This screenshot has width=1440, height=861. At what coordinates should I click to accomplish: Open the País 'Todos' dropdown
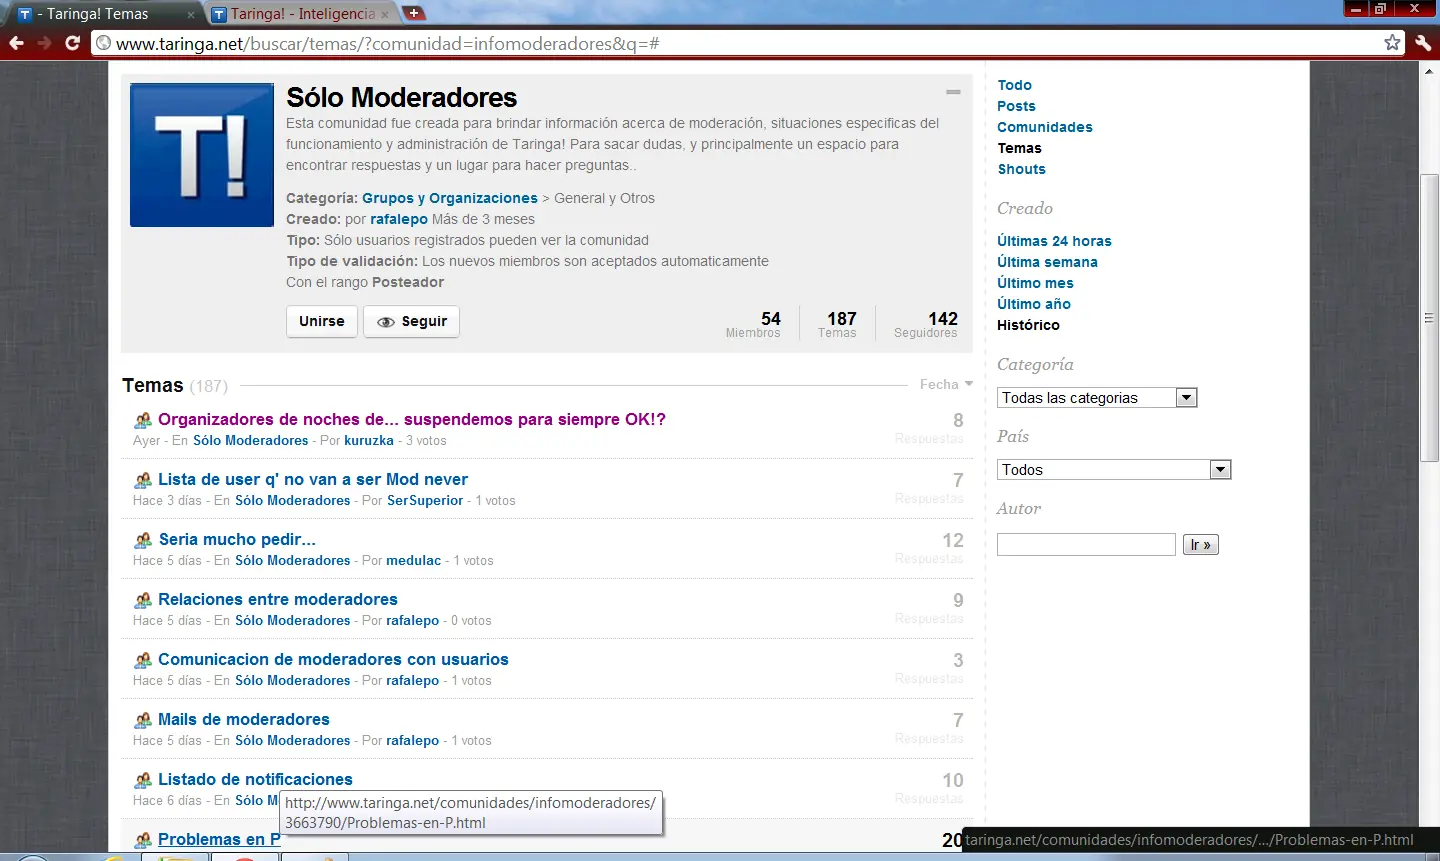[1114, 470]
